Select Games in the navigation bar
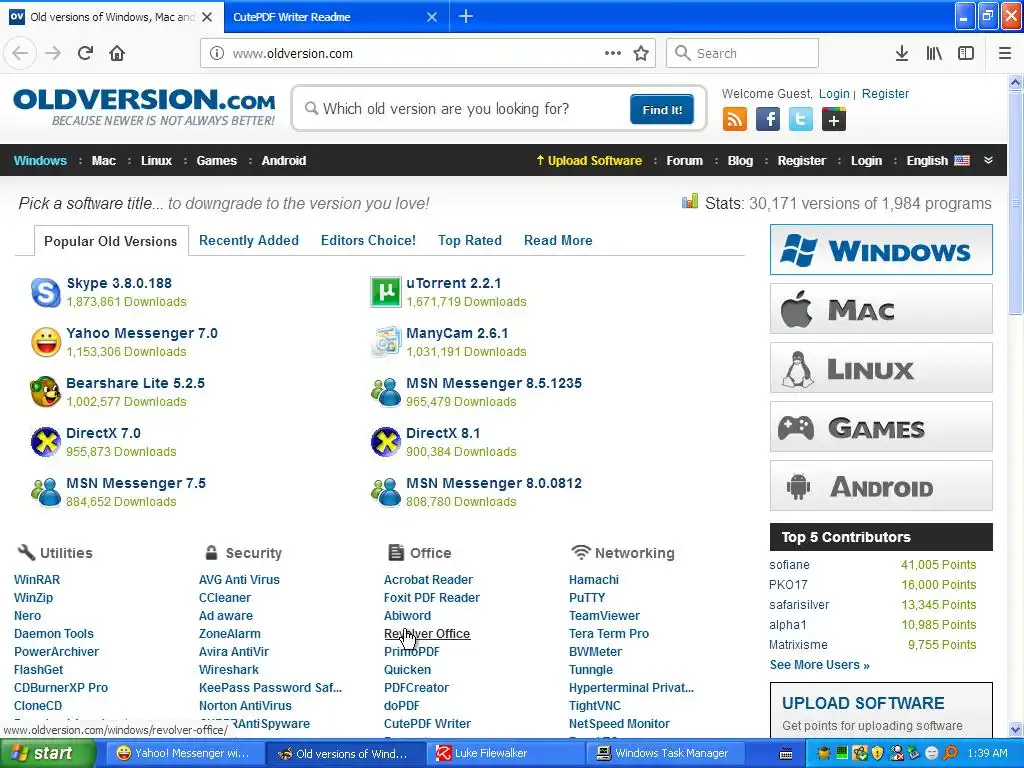1024x768 pixels. [216, 161]
